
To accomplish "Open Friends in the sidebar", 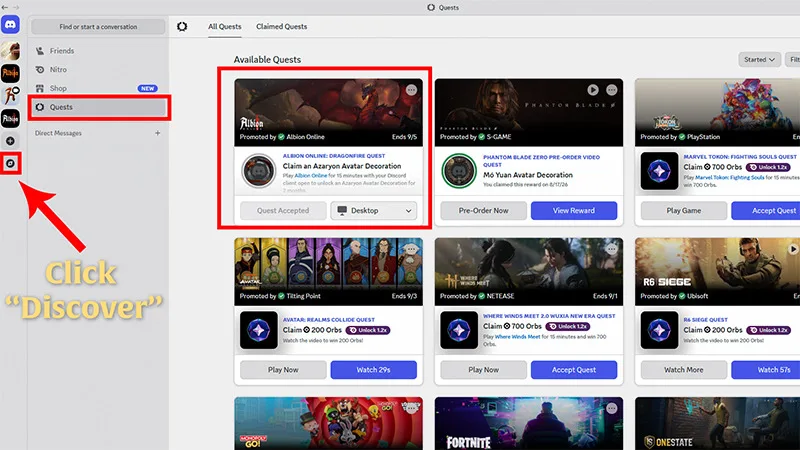I will pyautogui.click(x=98, y=51).
